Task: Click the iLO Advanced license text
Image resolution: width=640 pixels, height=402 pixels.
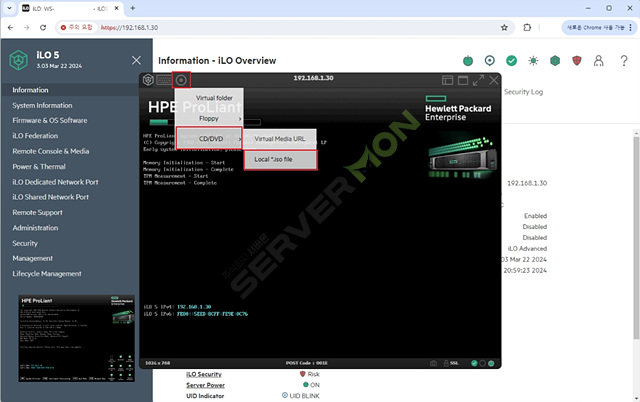Action: click(527, 248)
